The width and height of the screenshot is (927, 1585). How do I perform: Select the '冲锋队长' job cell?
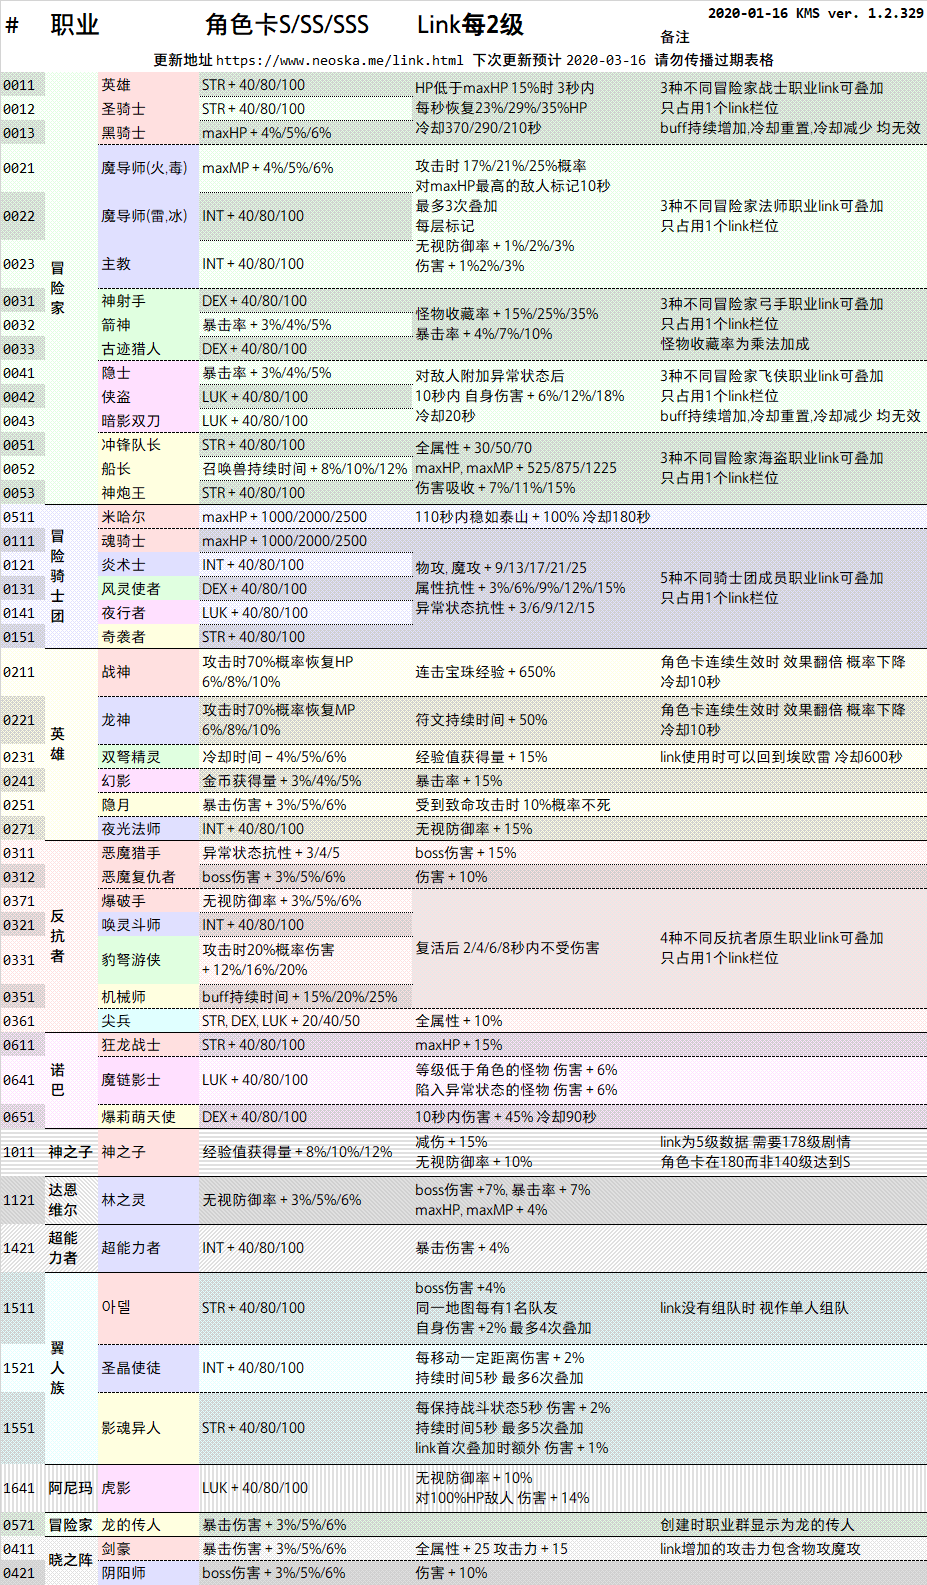coord(148,445)
